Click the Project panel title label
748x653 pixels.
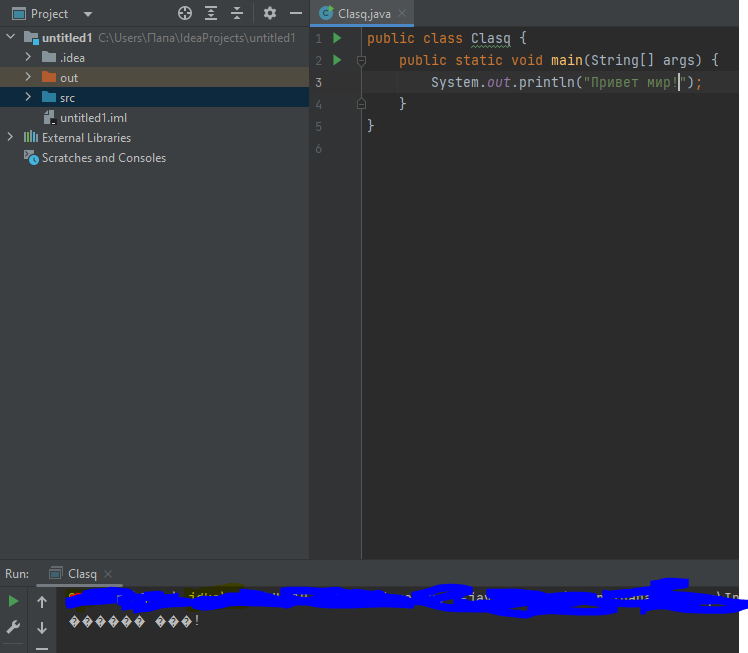(49, 14)
